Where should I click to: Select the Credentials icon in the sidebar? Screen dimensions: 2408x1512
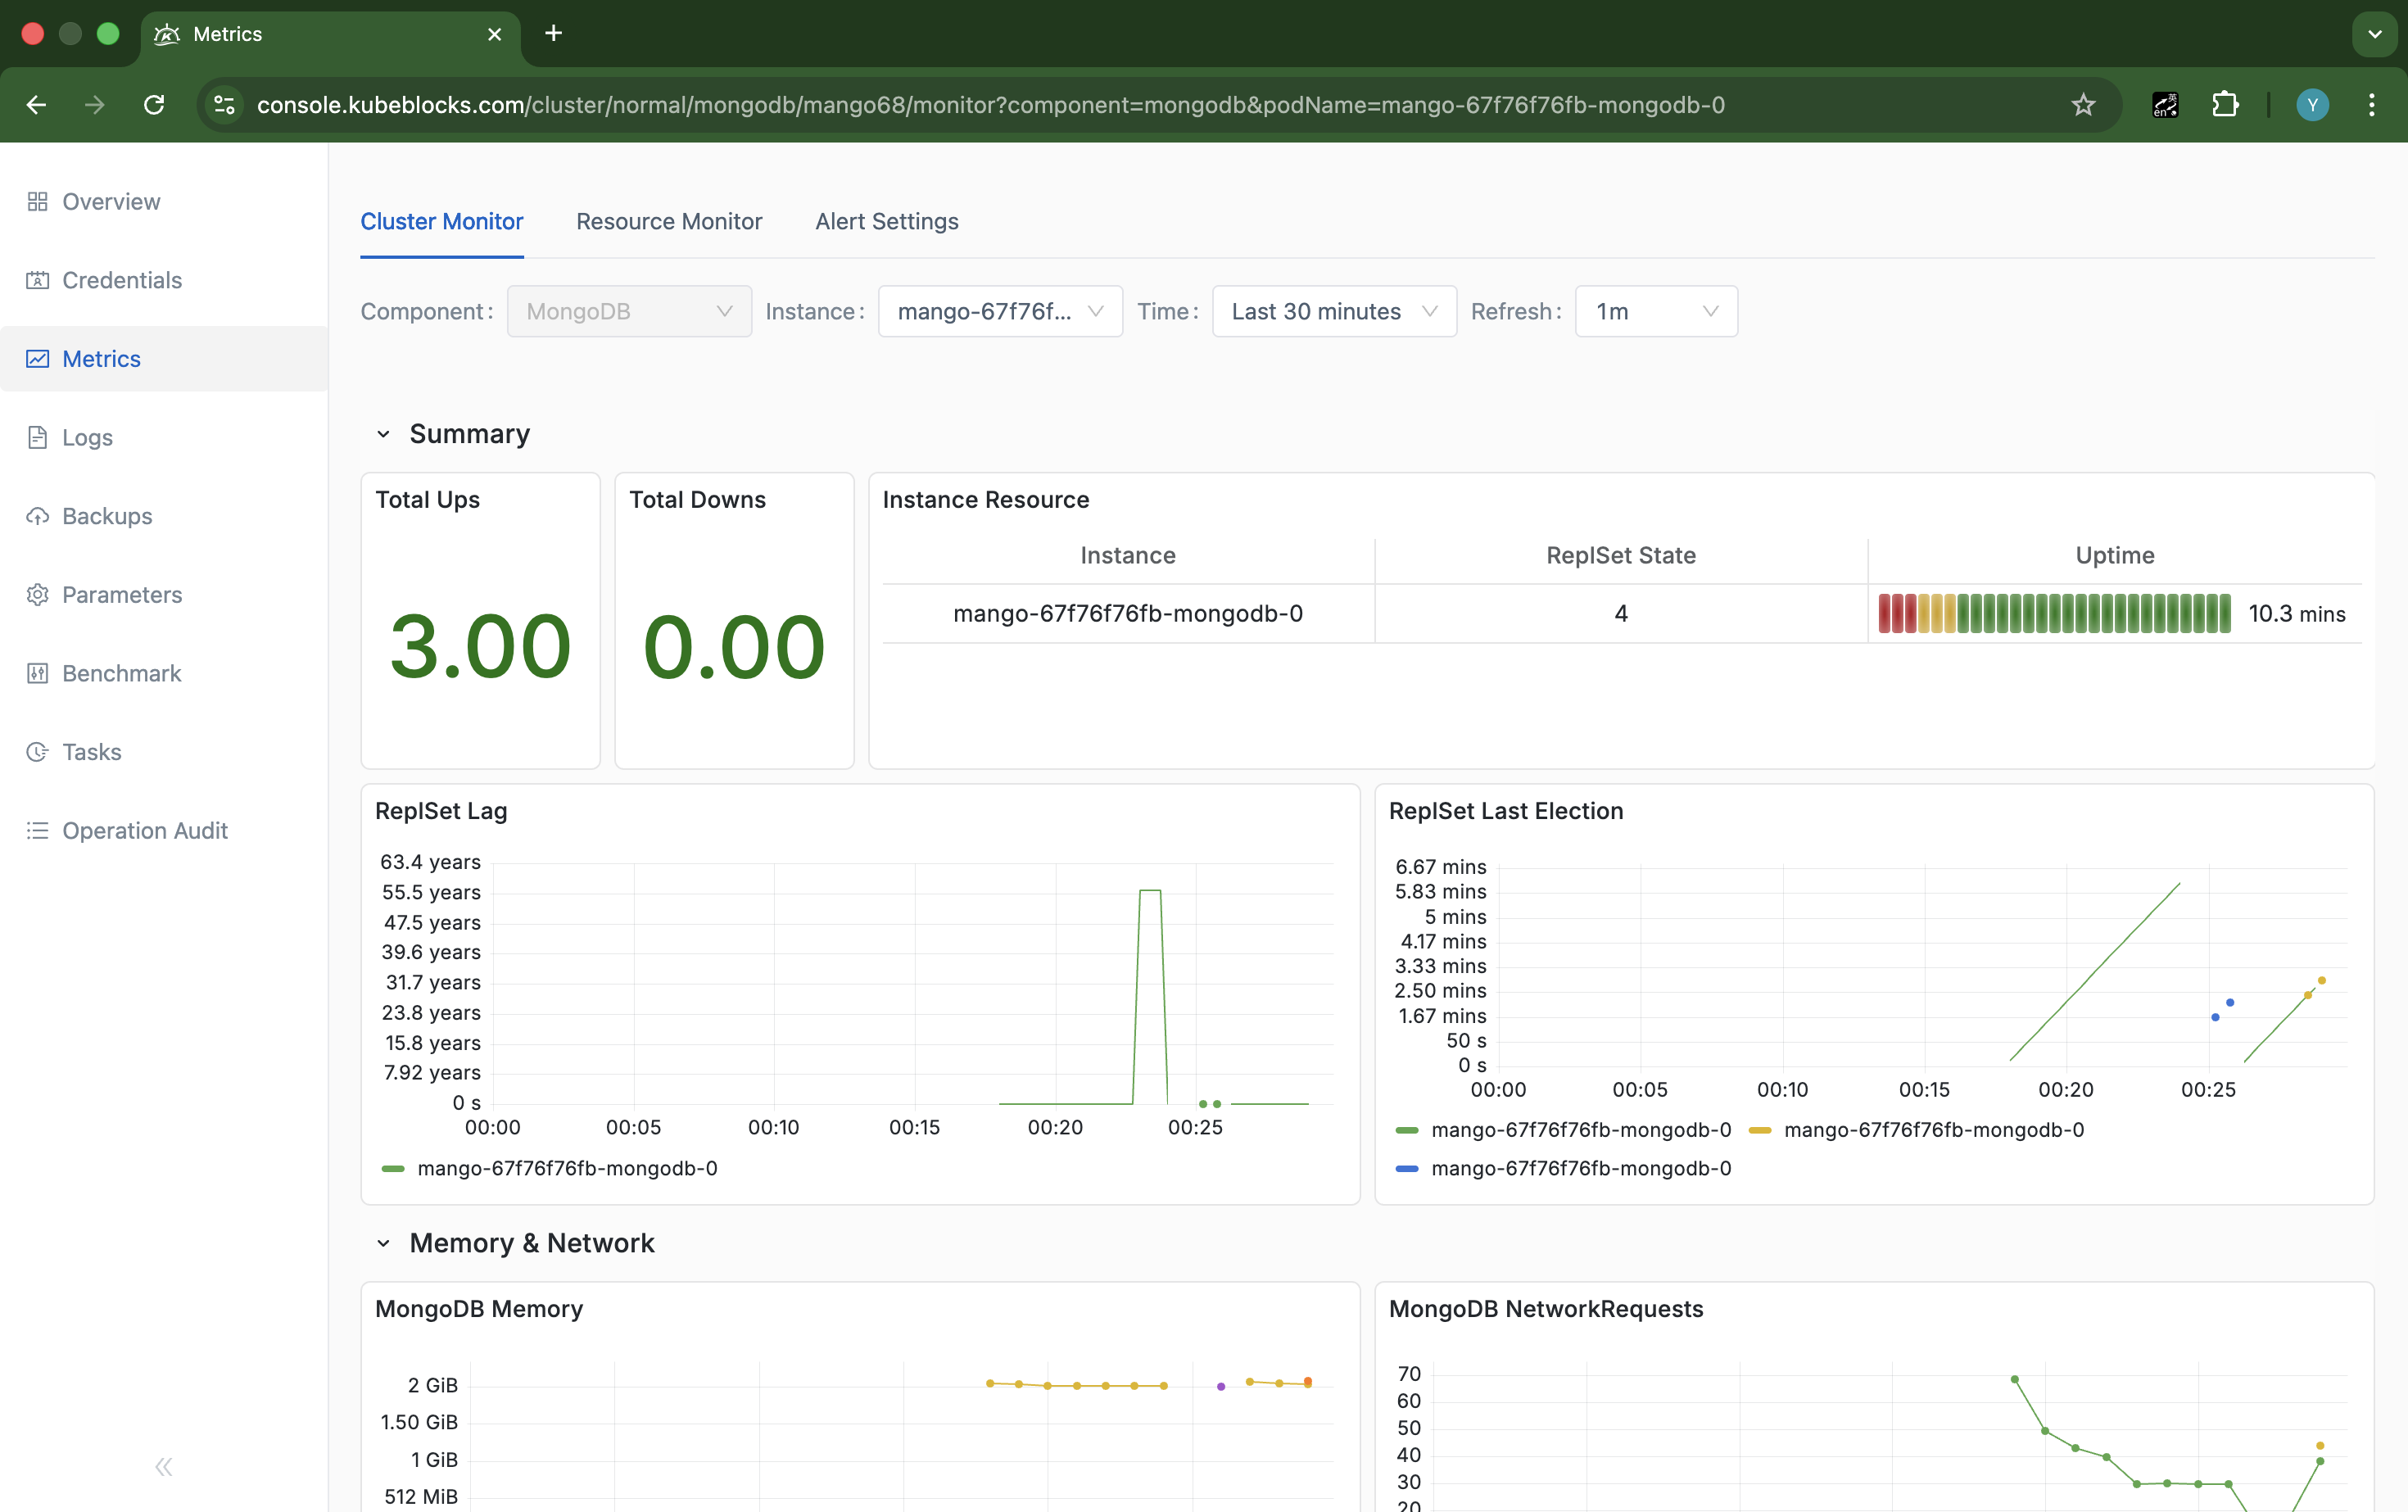[37, 280]
